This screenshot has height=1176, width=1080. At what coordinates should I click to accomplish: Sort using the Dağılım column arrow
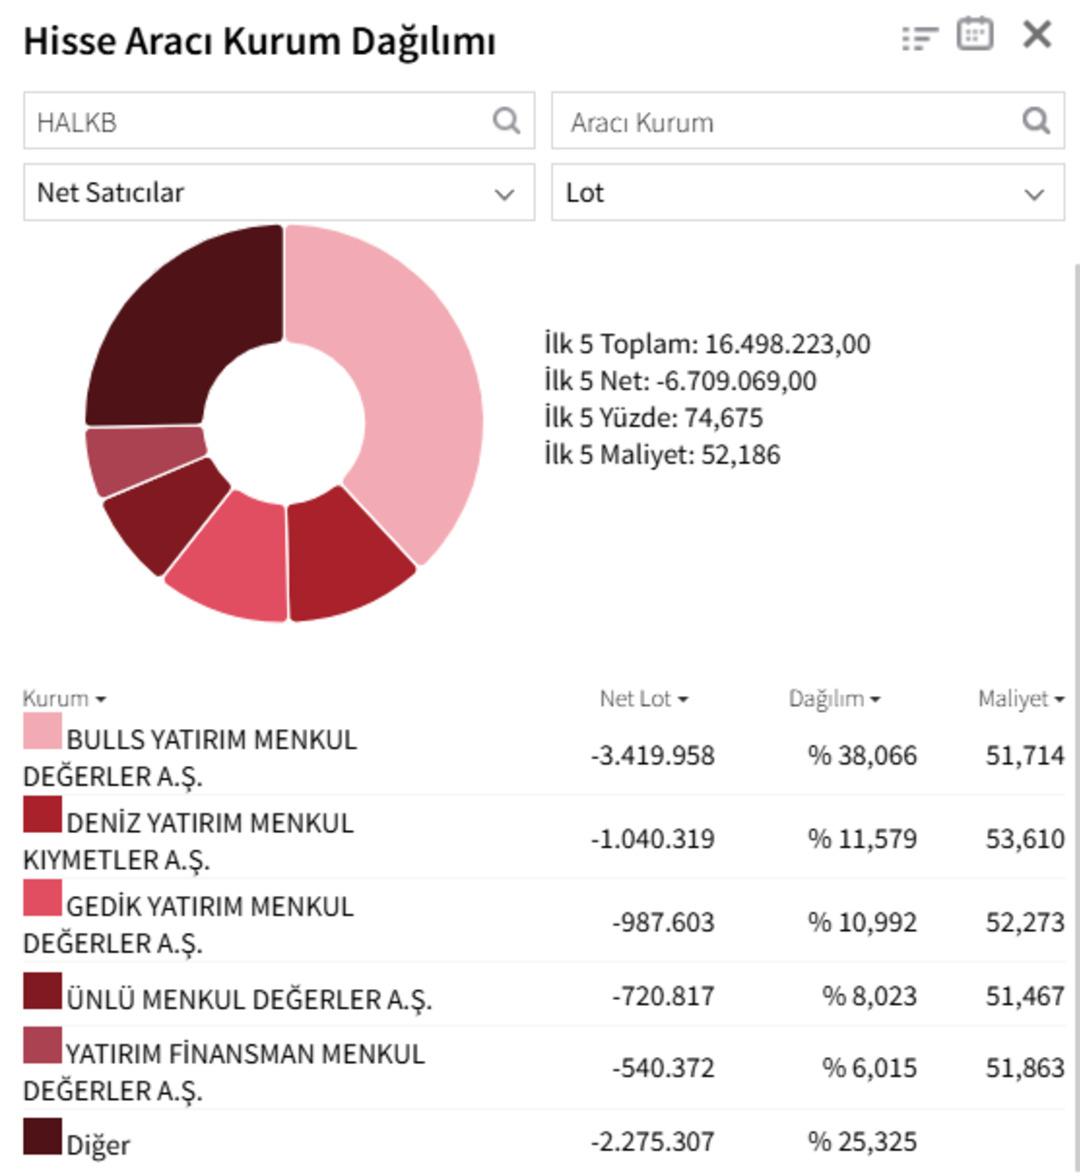click(878, 700)
